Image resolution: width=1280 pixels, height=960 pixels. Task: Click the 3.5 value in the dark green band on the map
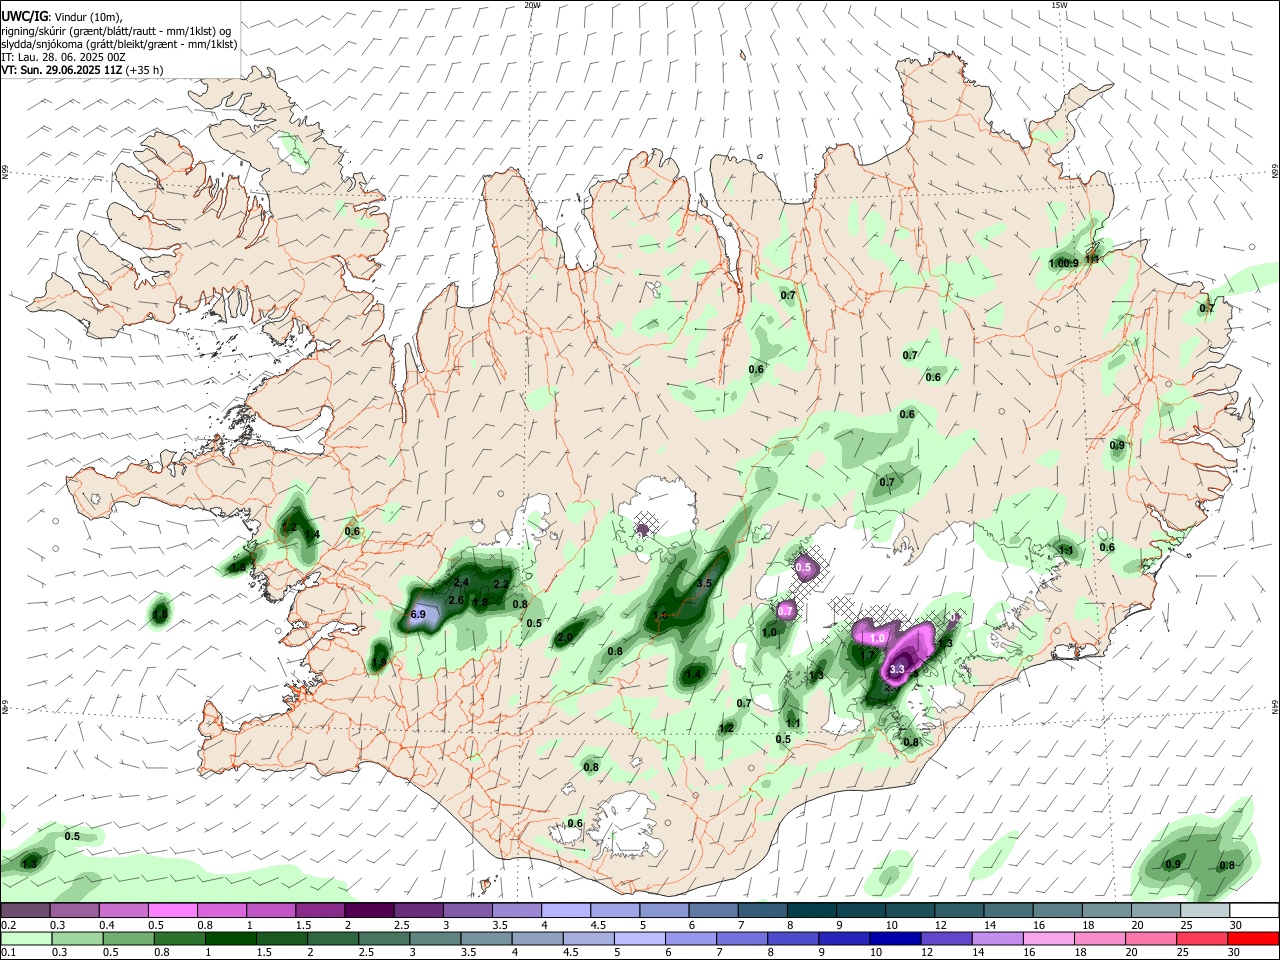(704, 583)
